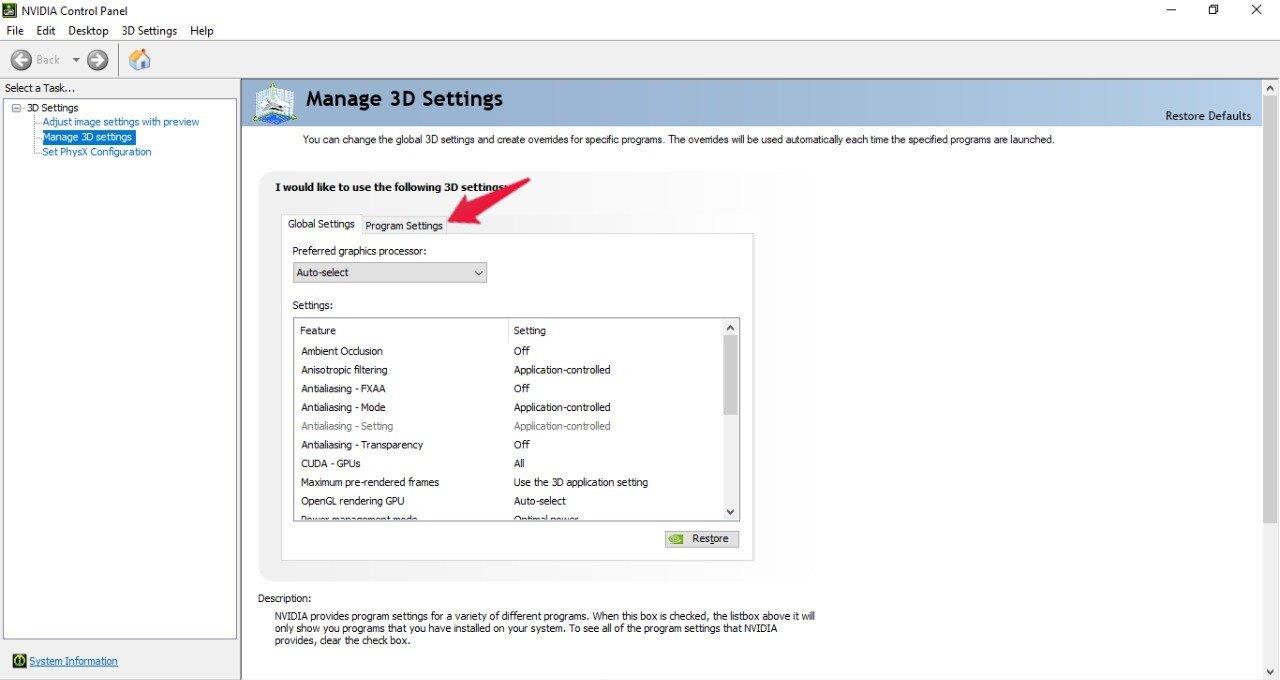Screen dimensions: 1280x680
Task: Click the NVIDIA logo on Restore button
Action: pyautogui.click(x=677, y=539)
